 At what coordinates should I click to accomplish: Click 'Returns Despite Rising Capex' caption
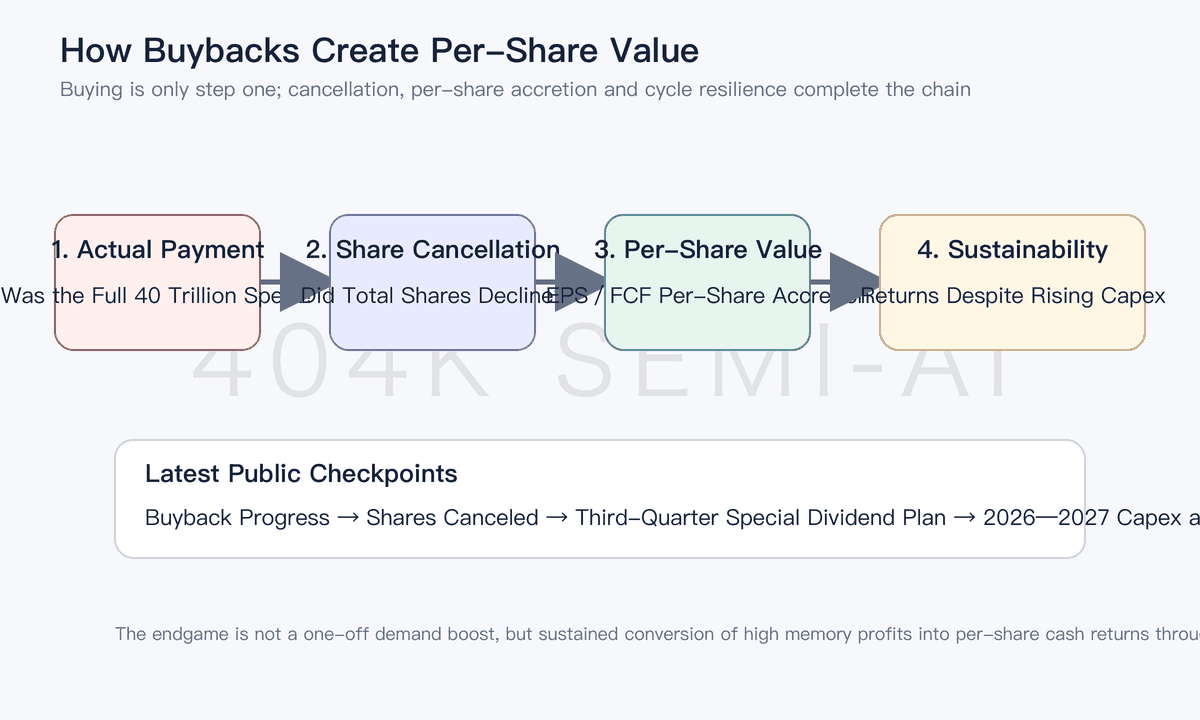[1012, 296]
